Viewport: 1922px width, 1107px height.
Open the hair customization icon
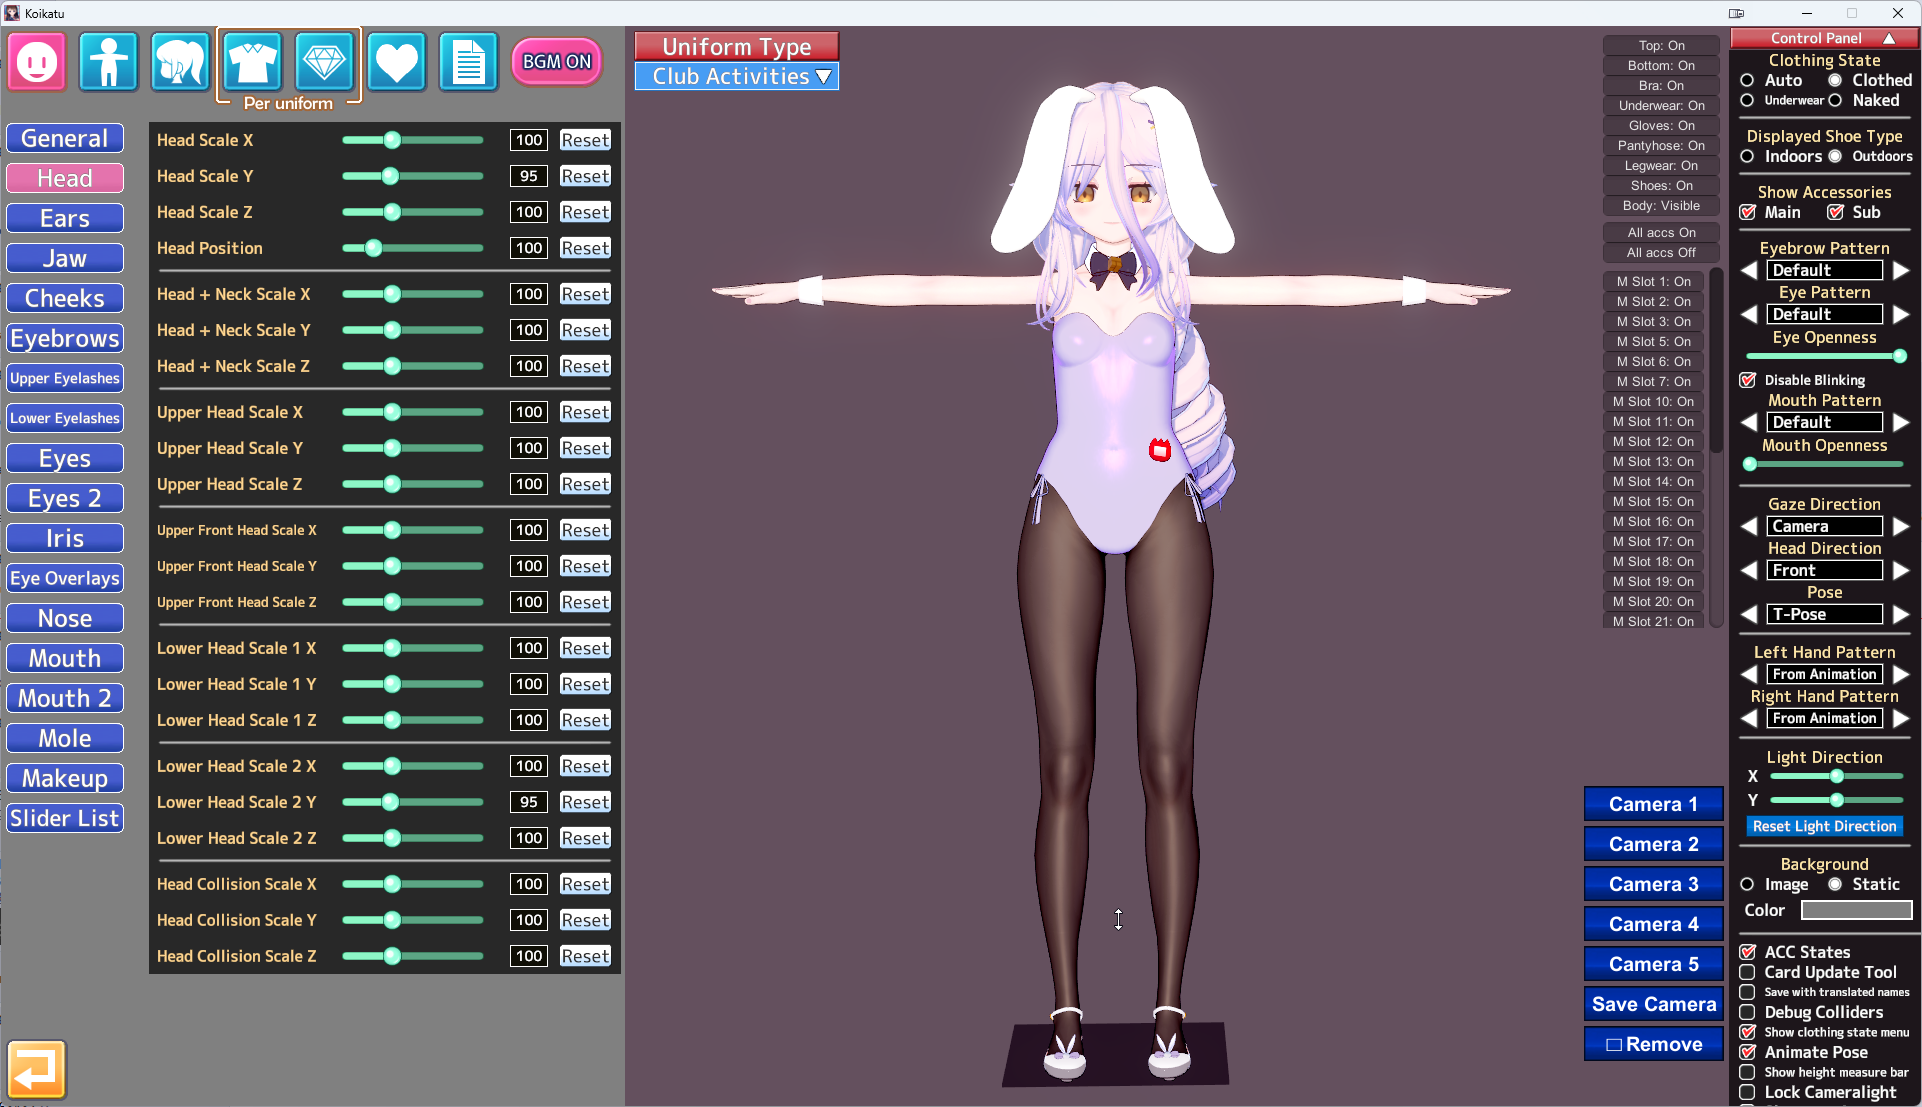point(180,62)
